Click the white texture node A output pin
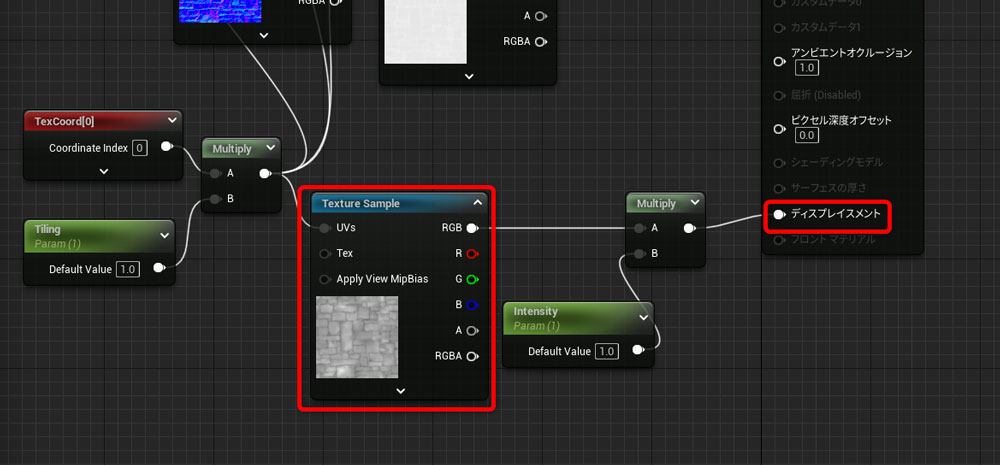 [x=541, y=16]
